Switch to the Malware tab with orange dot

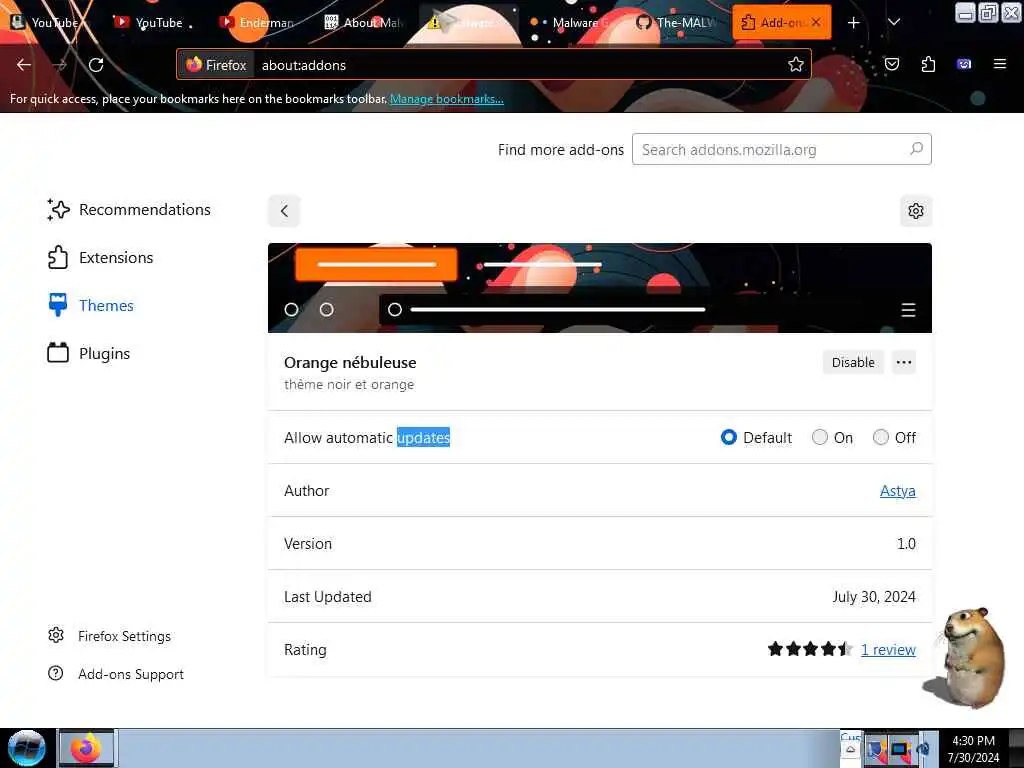[x=573, y=23]
